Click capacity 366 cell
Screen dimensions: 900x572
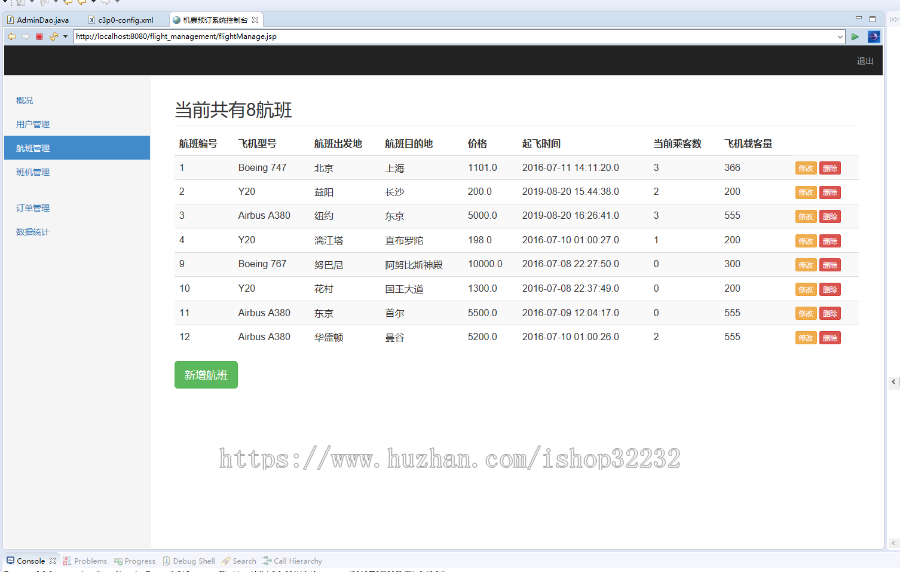(x=732, y=168)
